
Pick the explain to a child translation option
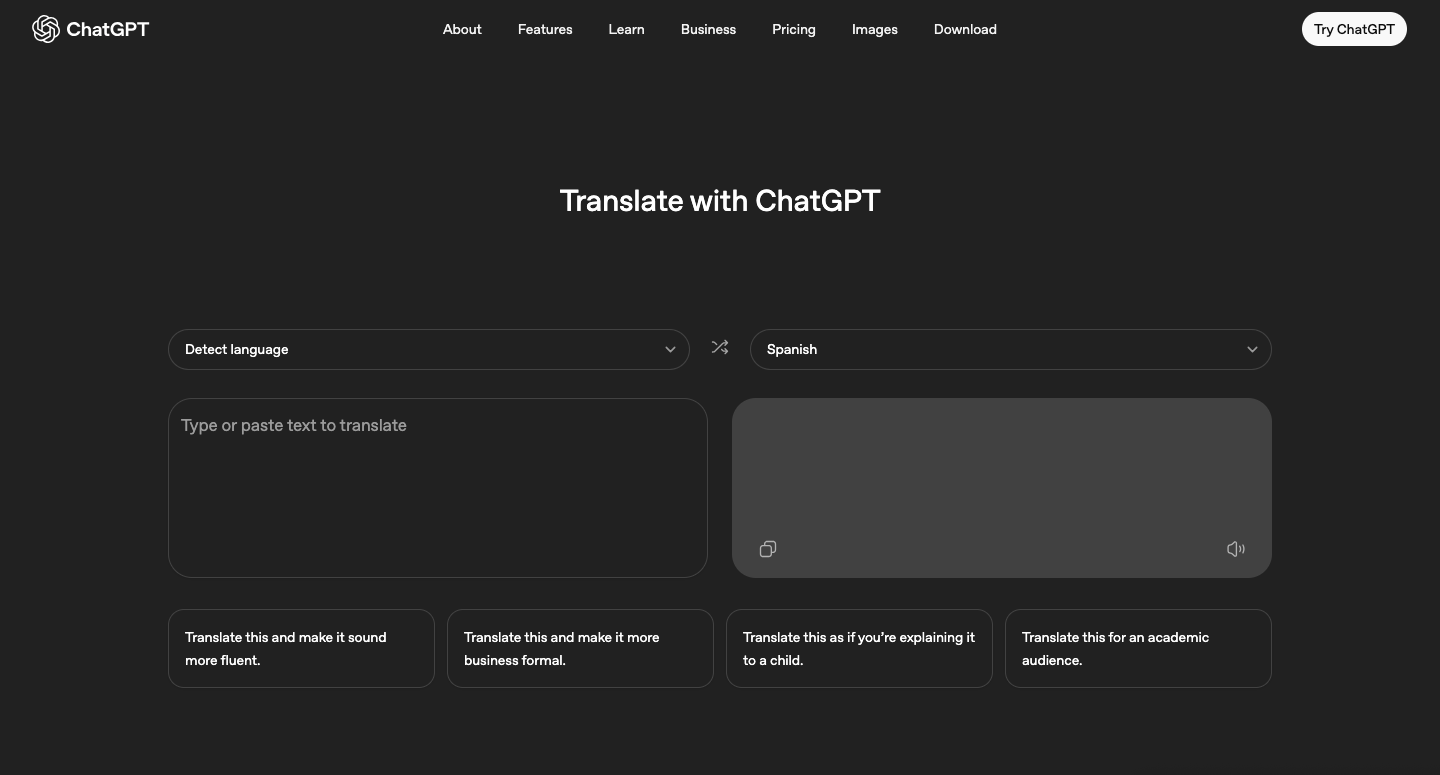[859, 648]
